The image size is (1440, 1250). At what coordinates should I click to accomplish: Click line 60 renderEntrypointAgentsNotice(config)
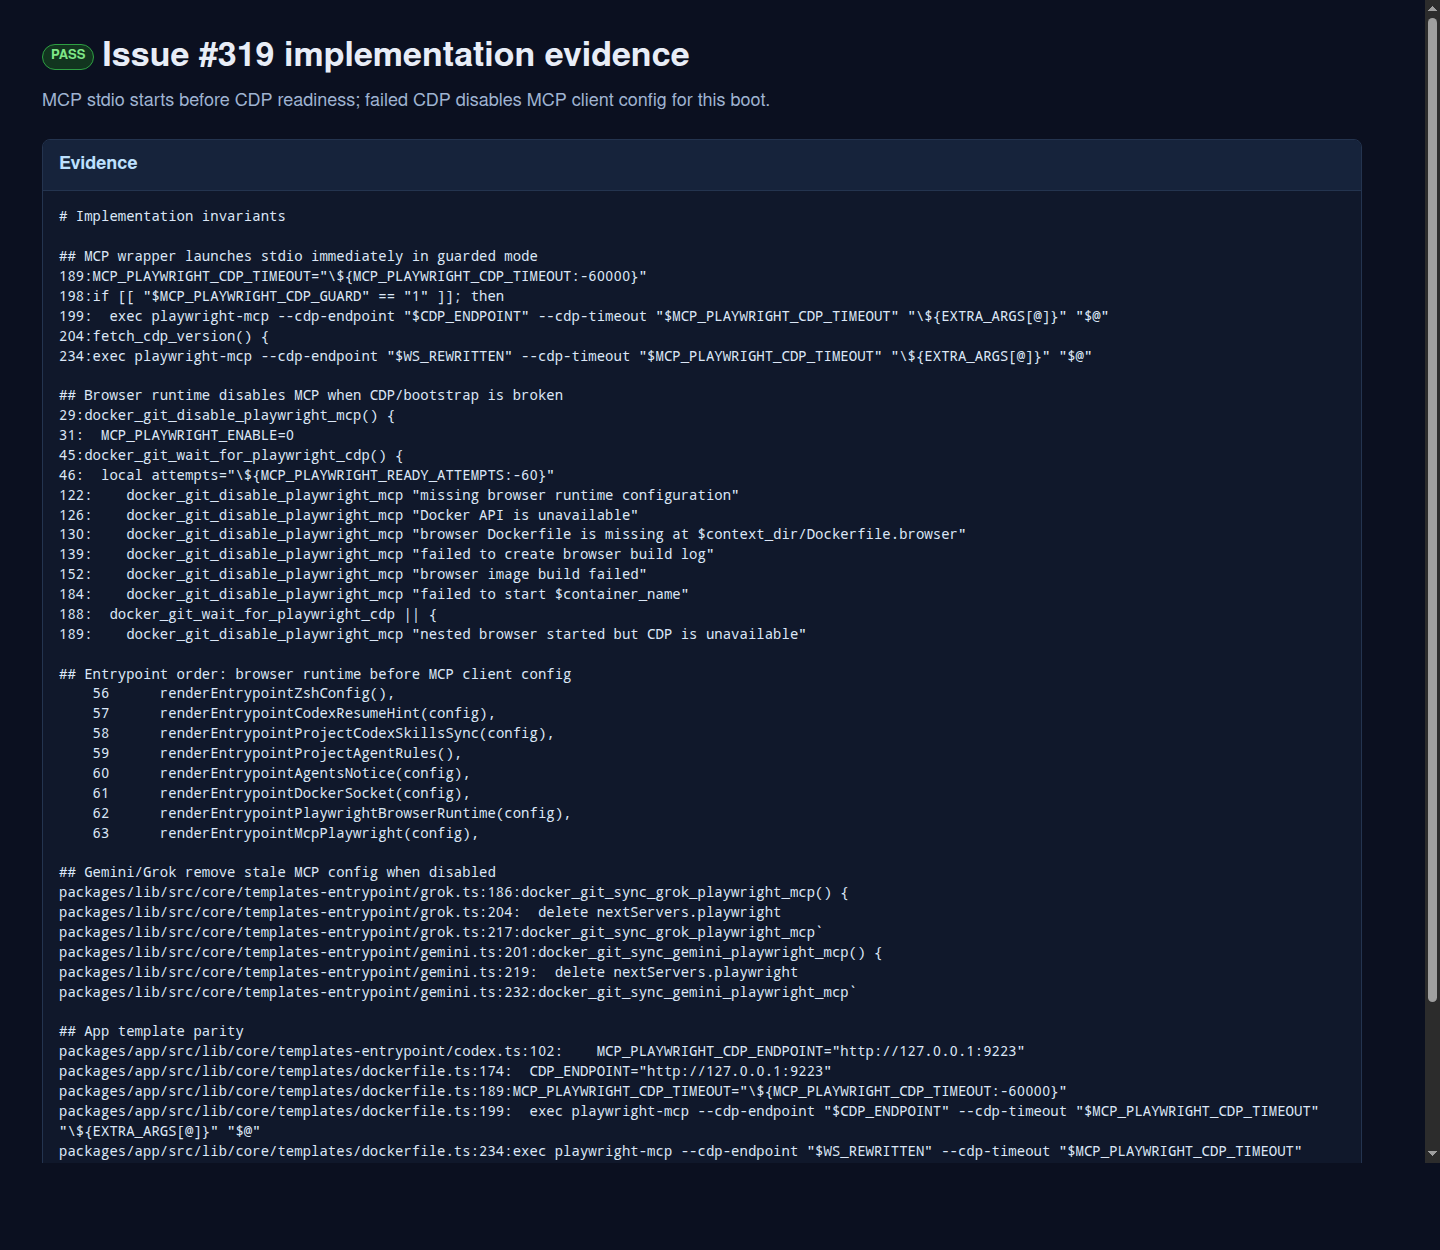pos(282,774)
